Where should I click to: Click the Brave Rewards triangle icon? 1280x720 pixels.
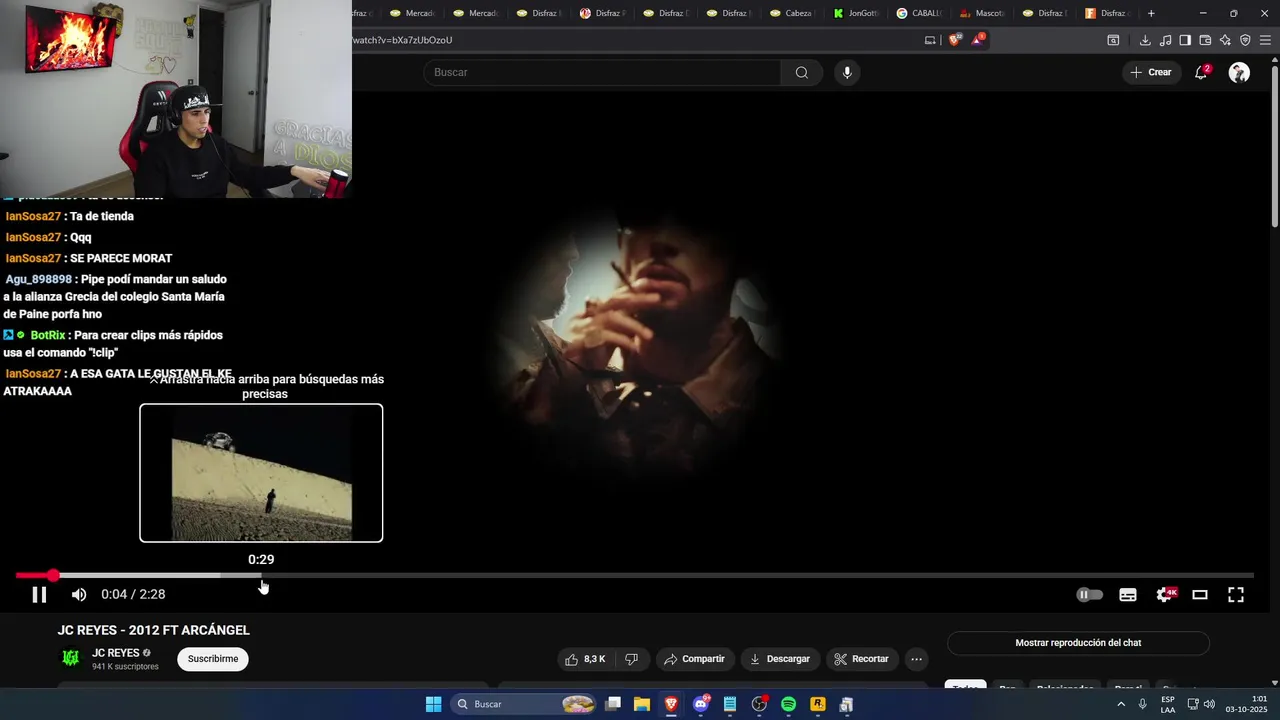pos(978,40)
